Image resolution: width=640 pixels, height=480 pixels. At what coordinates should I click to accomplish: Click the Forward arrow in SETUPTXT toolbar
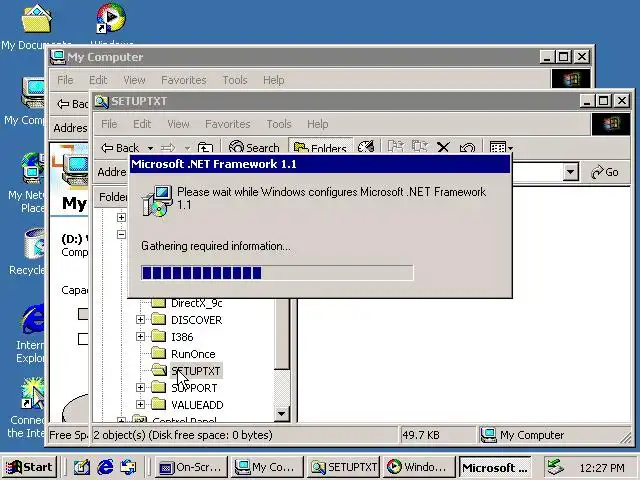coord(168,148)
